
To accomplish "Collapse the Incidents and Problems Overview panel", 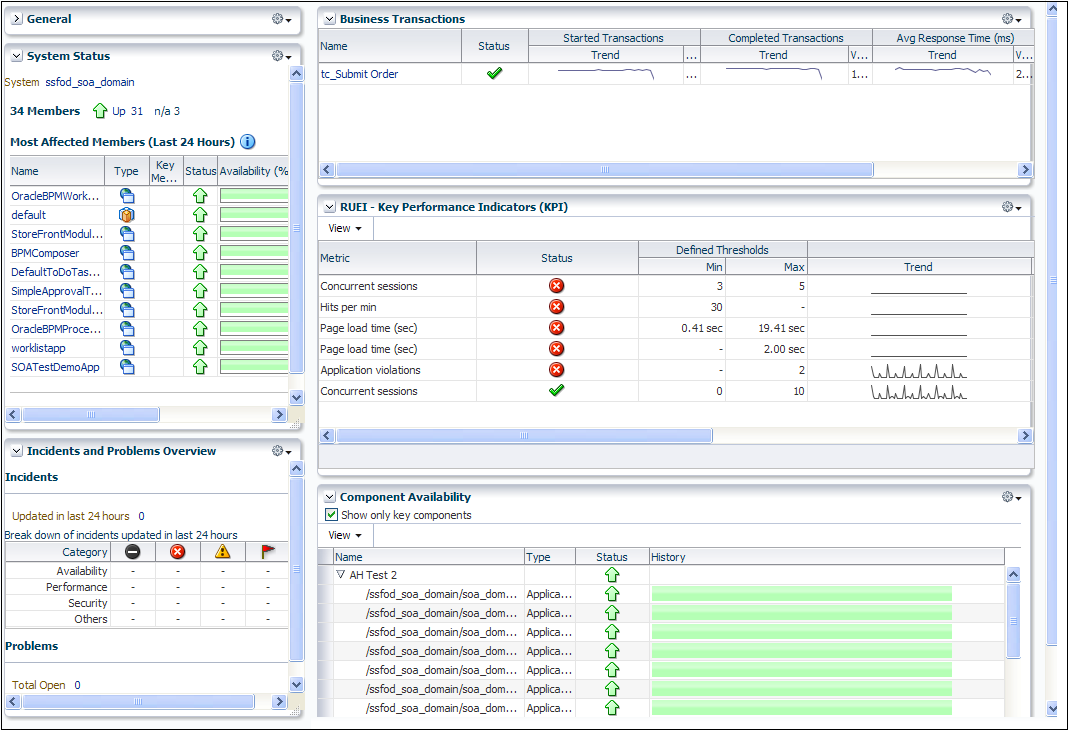I will [x=17, y=451].
